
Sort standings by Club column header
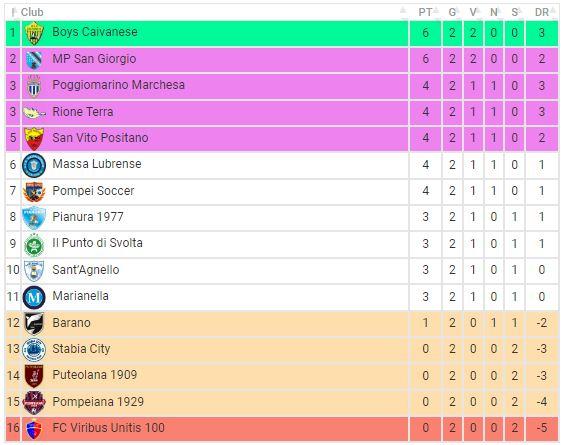coord(32,12)
